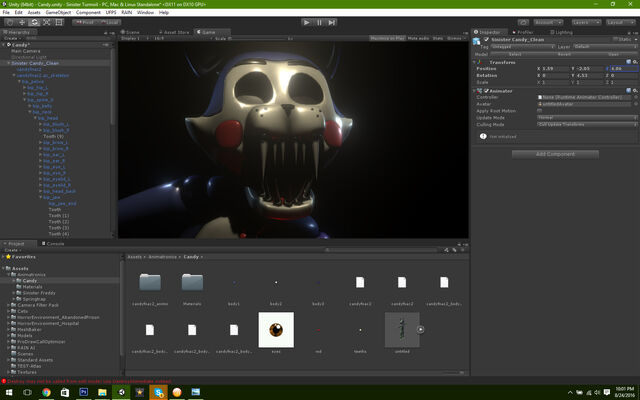Open Transform component gear settings

[635, 62]
